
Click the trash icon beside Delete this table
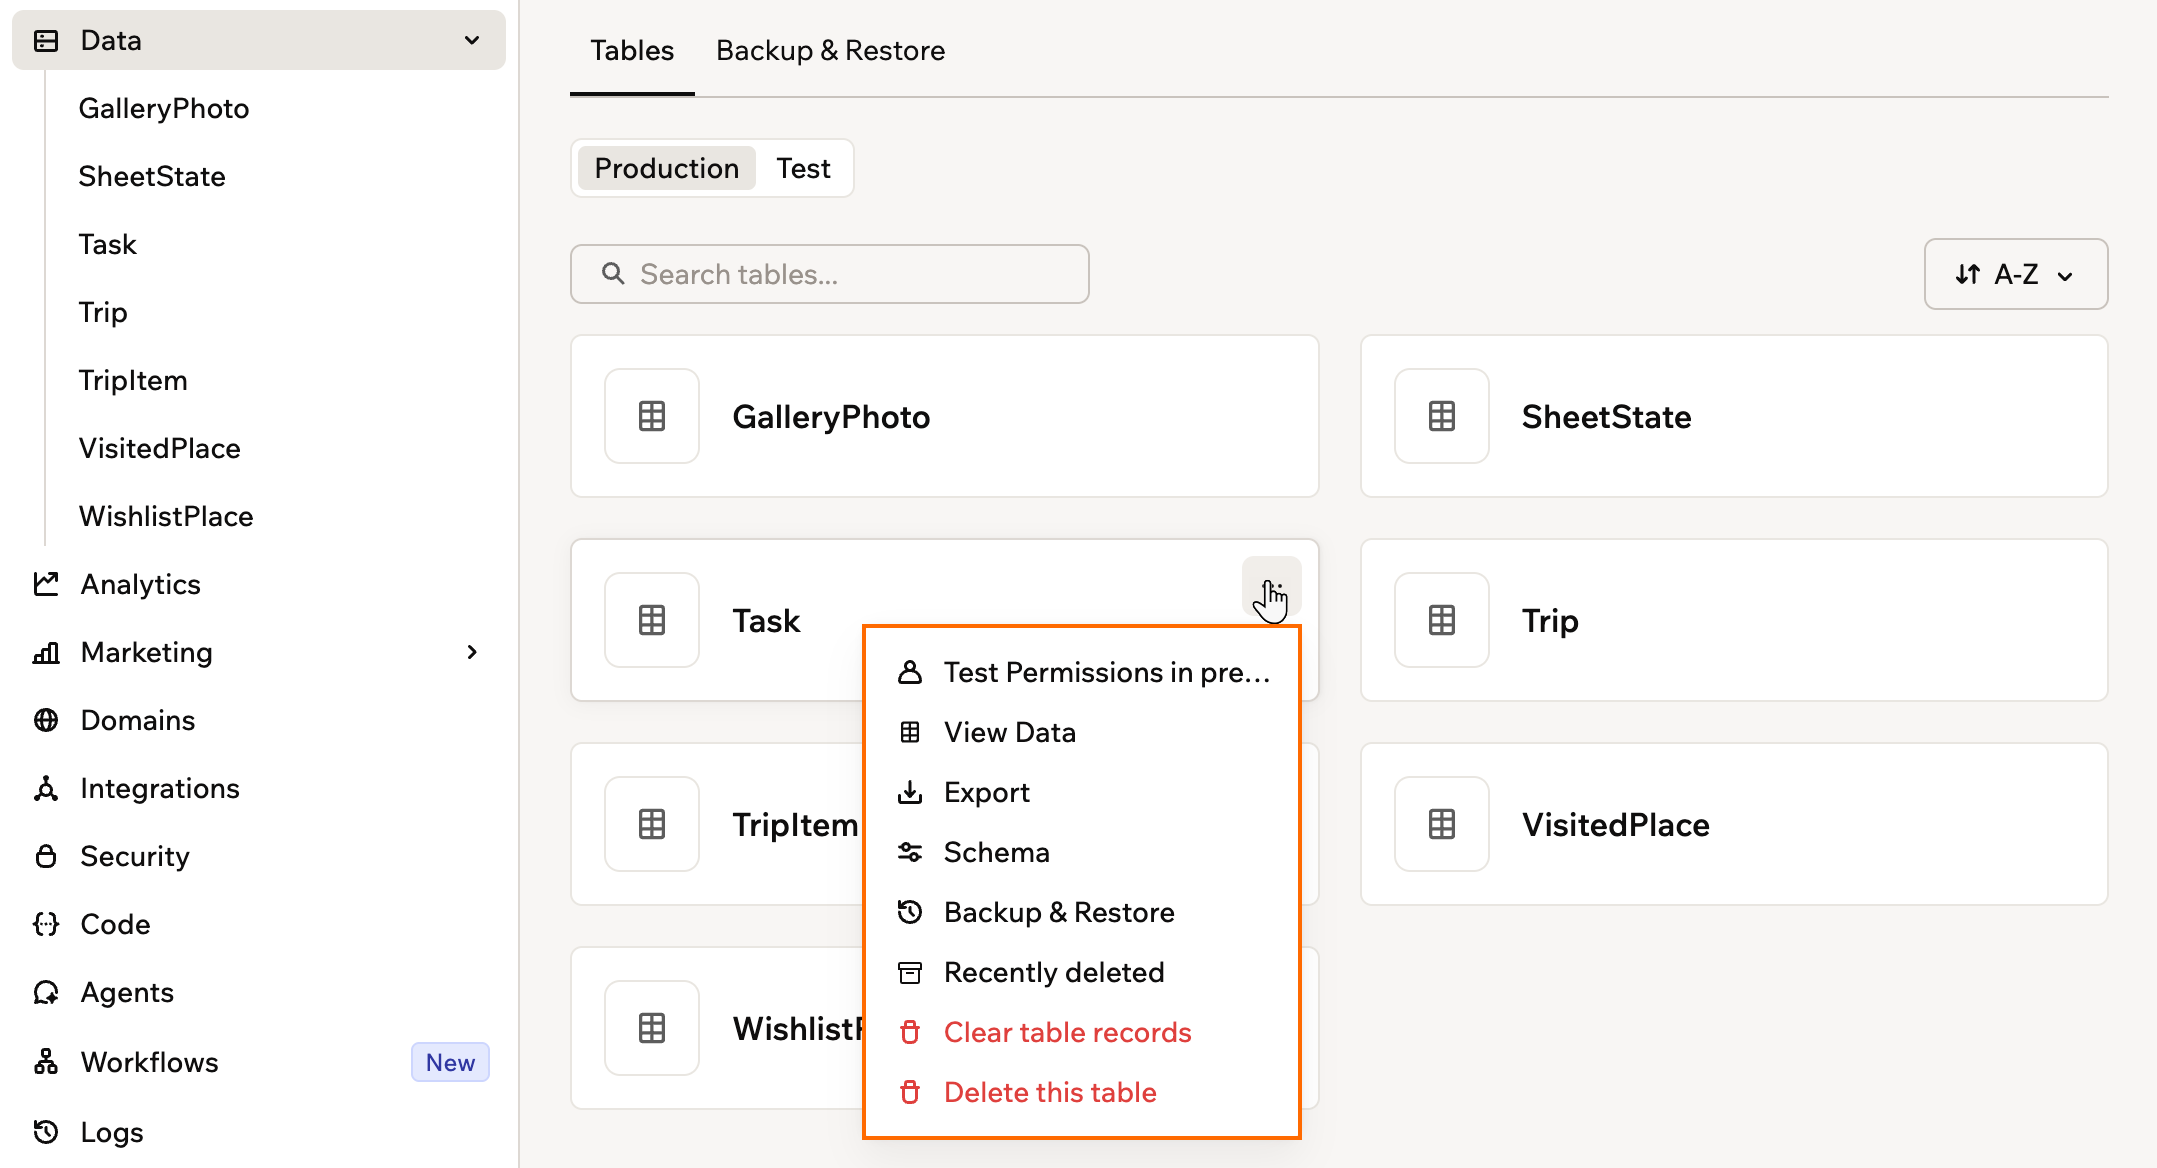(x=910, y=1092)
